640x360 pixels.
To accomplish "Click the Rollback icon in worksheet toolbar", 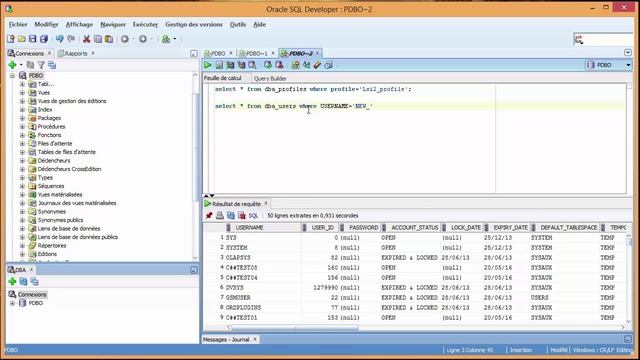I will click(x=279, y=65).
